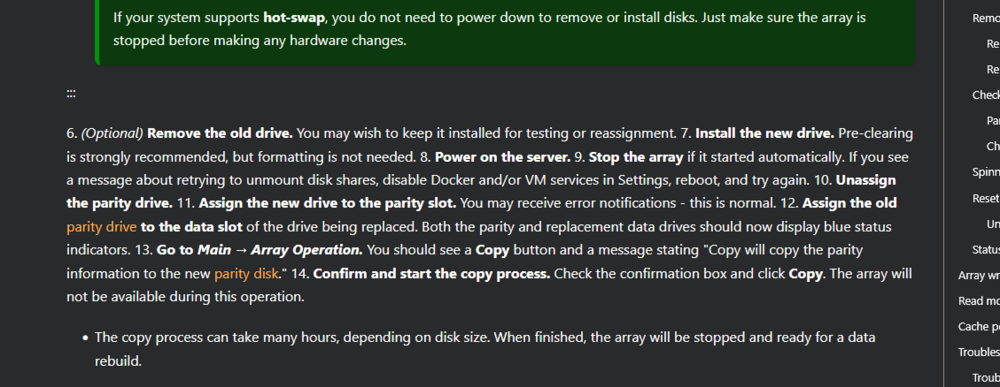Viewport: 1000px width, 387px height.
Task: Open the "Par…" sub-entry below Check
Action: pyautogui.click(x=993, y=120)
